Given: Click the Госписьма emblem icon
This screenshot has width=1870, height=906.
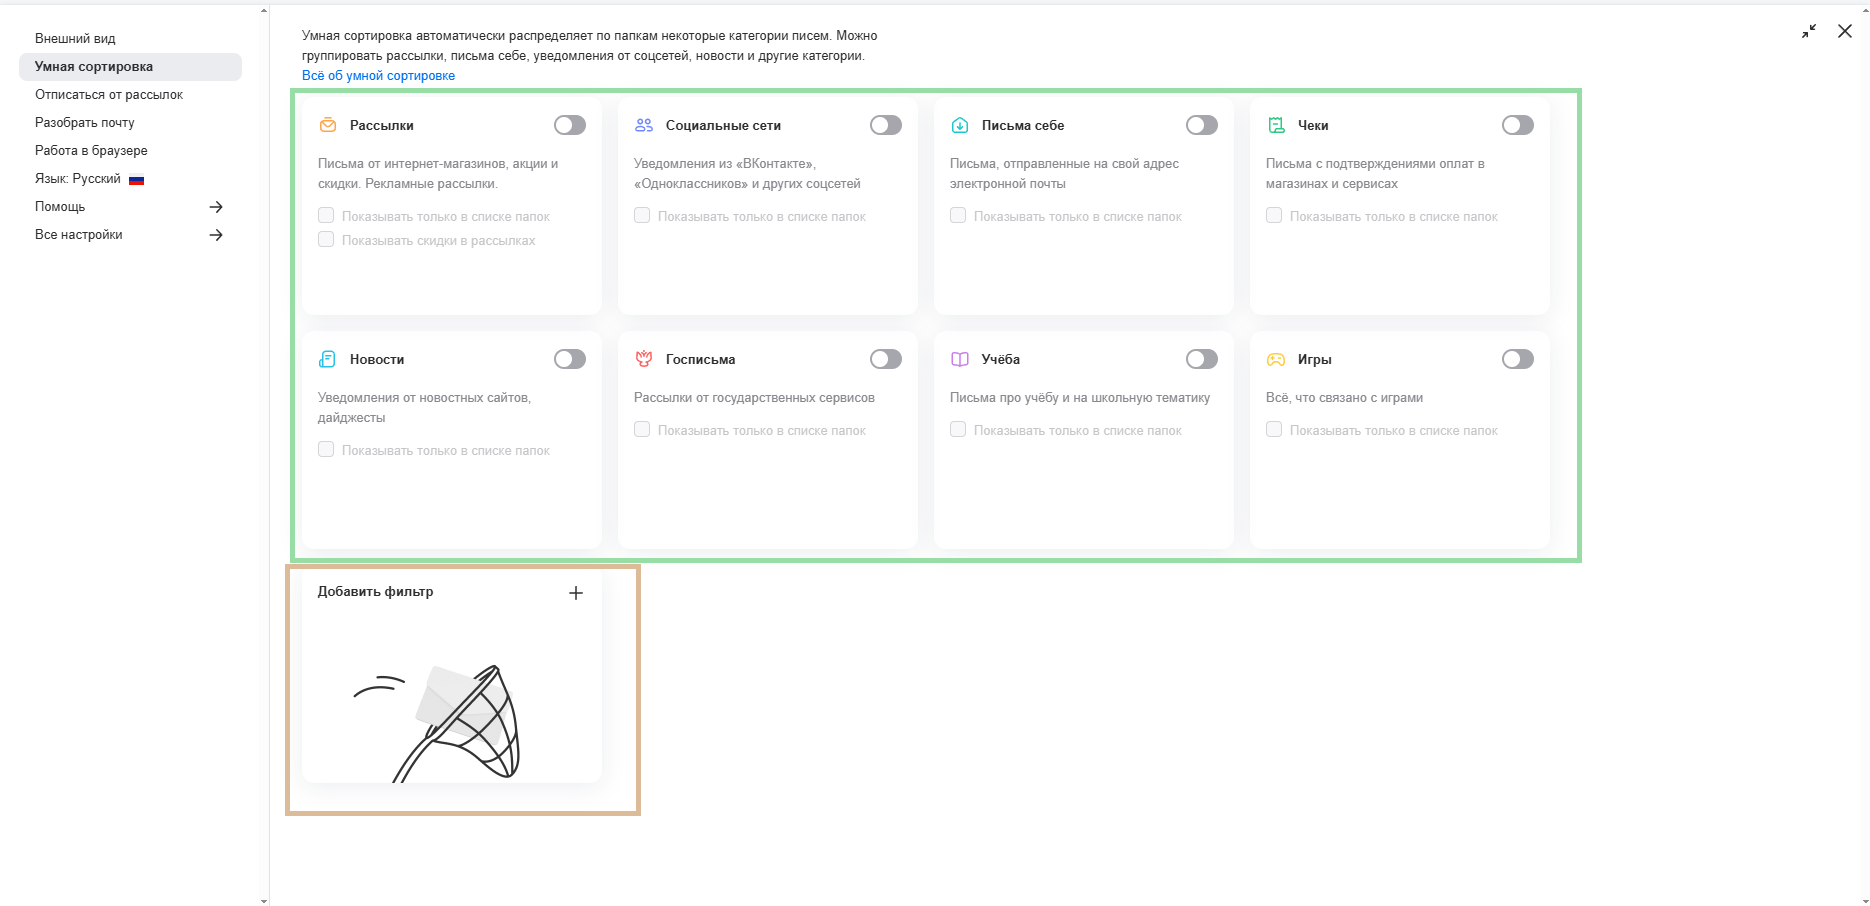Looking at the screenshot, I should [x=644, y=359].
